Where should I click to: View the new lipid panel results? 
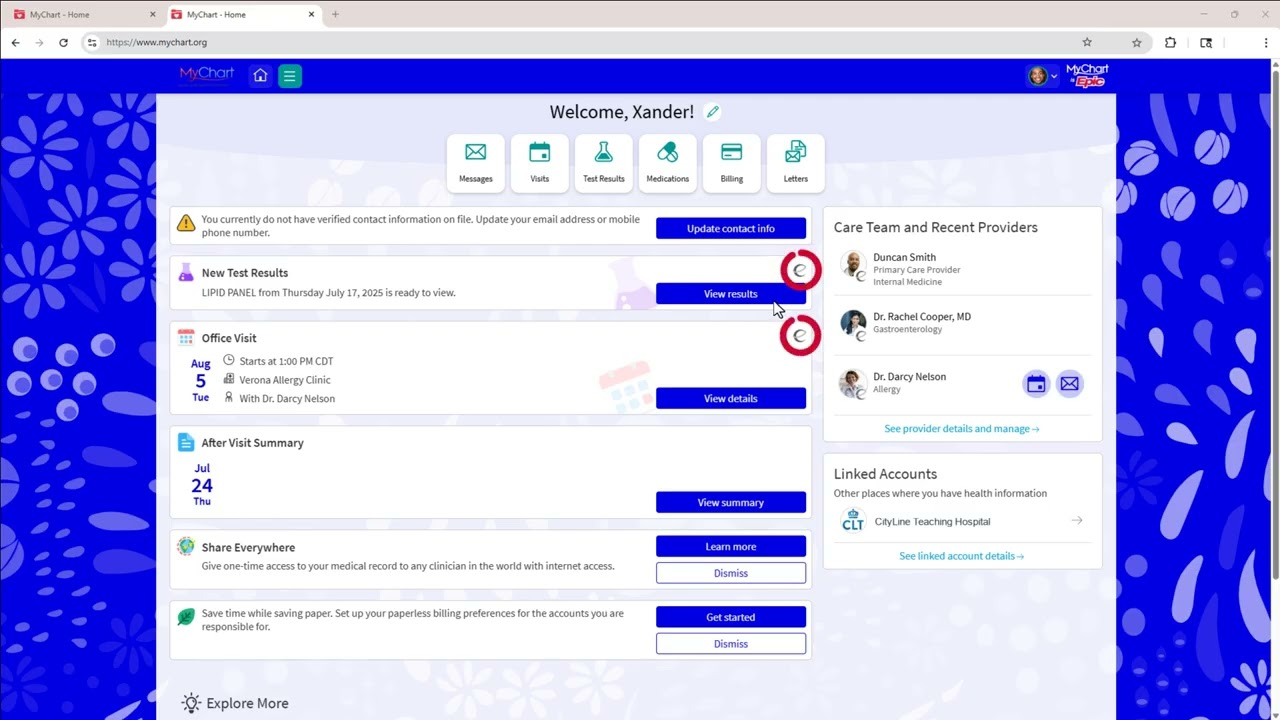[731, 294]
